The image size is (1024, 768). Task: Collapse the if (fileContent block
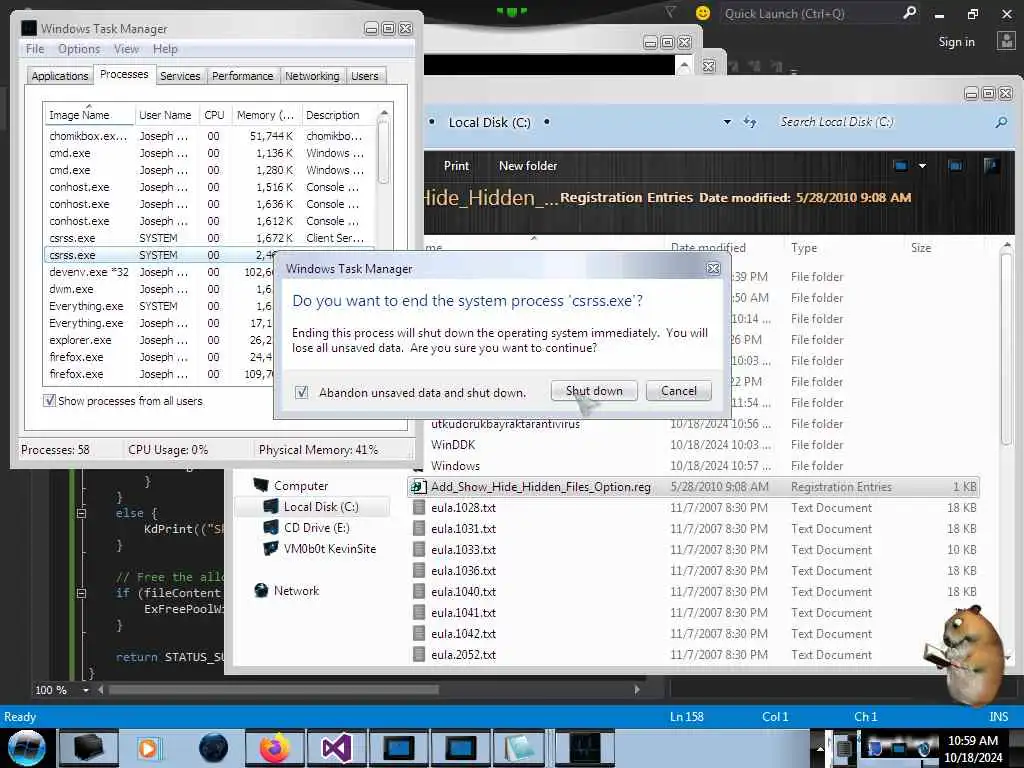(82, 593)
